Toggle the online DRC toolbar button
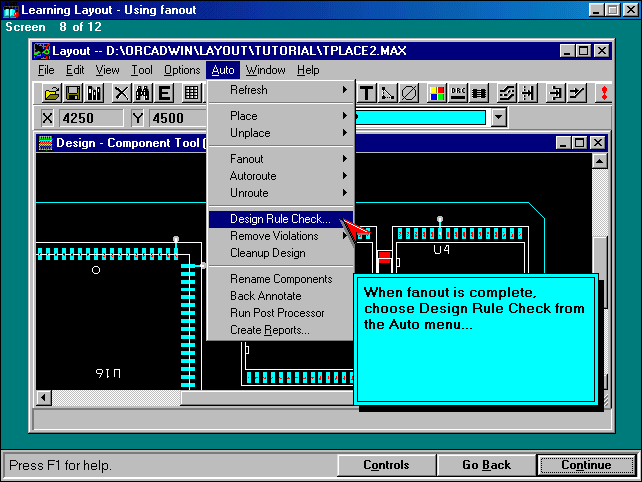Screen dimensions: 642x482 tap(459, 93)
